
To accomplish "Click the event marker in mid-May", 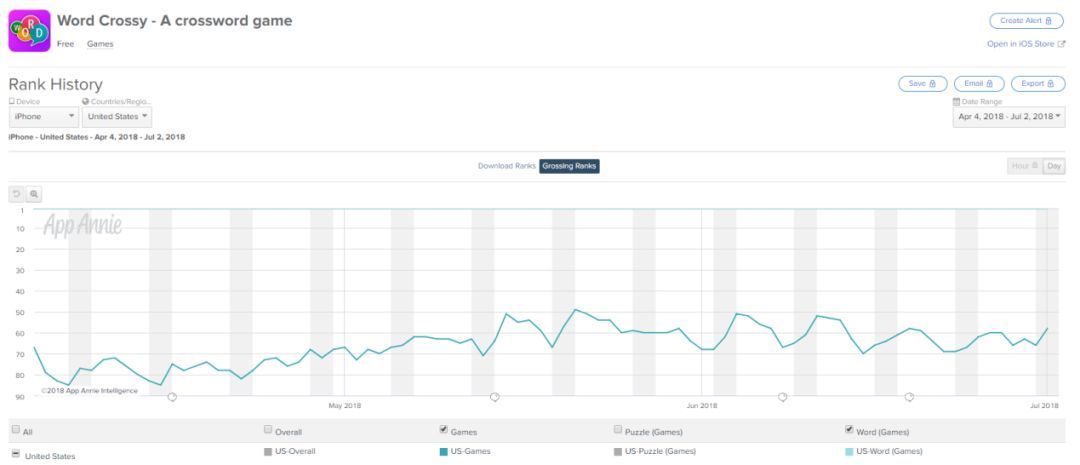I will point(495,396).
